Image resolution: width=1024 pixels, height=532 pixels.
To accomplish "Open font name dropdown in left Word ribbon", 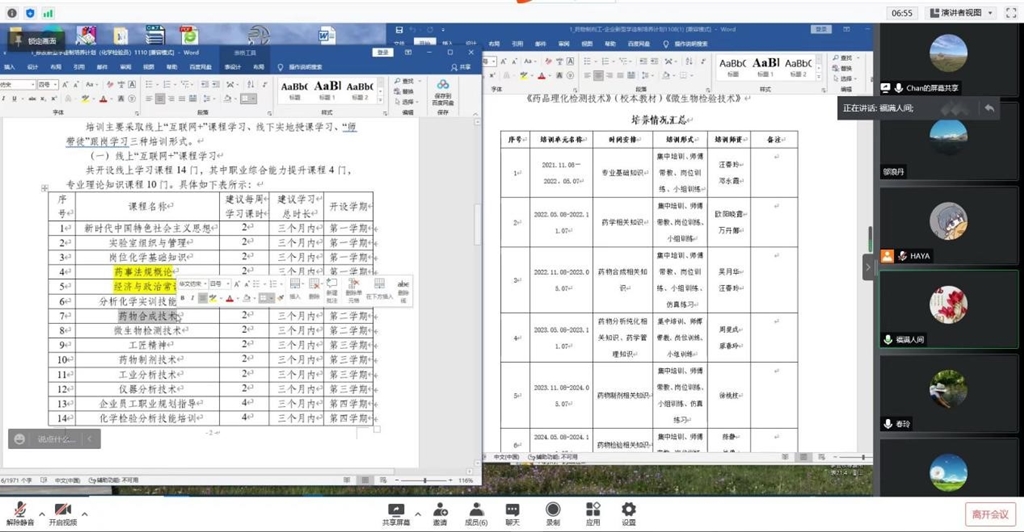I will (33, 85).
